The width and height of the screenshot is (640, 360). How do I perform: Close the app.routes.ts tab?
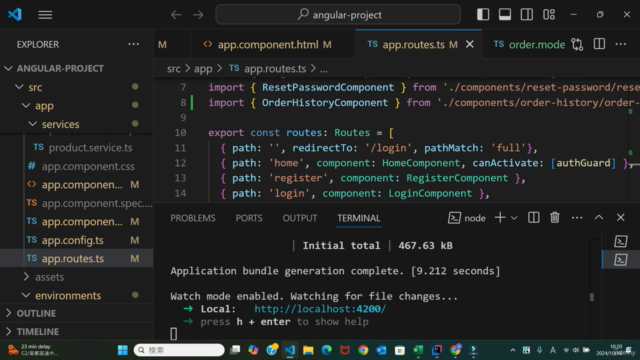(470, 44)
